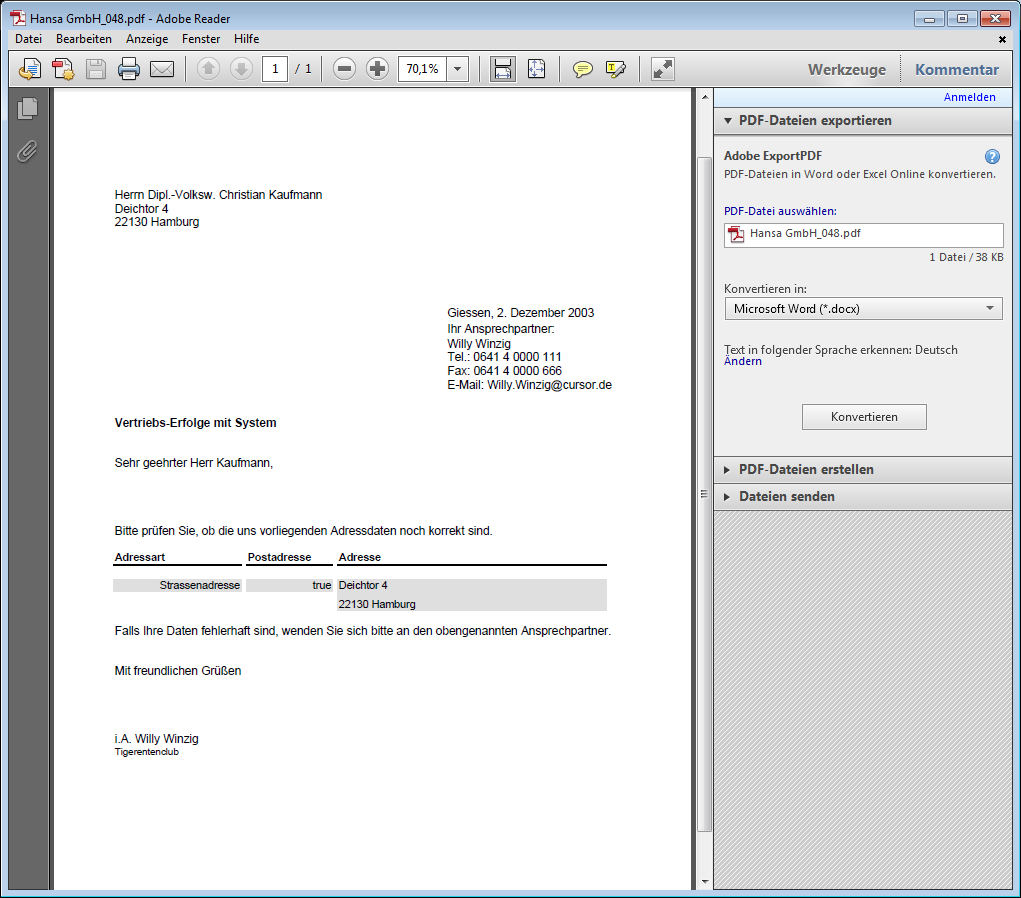Image resolution: width=1021 pixels, height=898 pixels.
Task: Click the print file icon
Action: 129,69
